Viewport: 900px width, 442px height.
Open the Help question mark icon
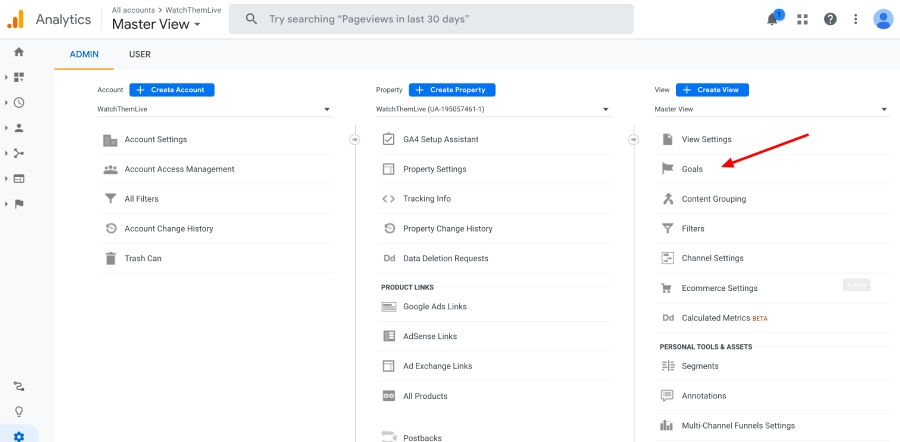830,20
